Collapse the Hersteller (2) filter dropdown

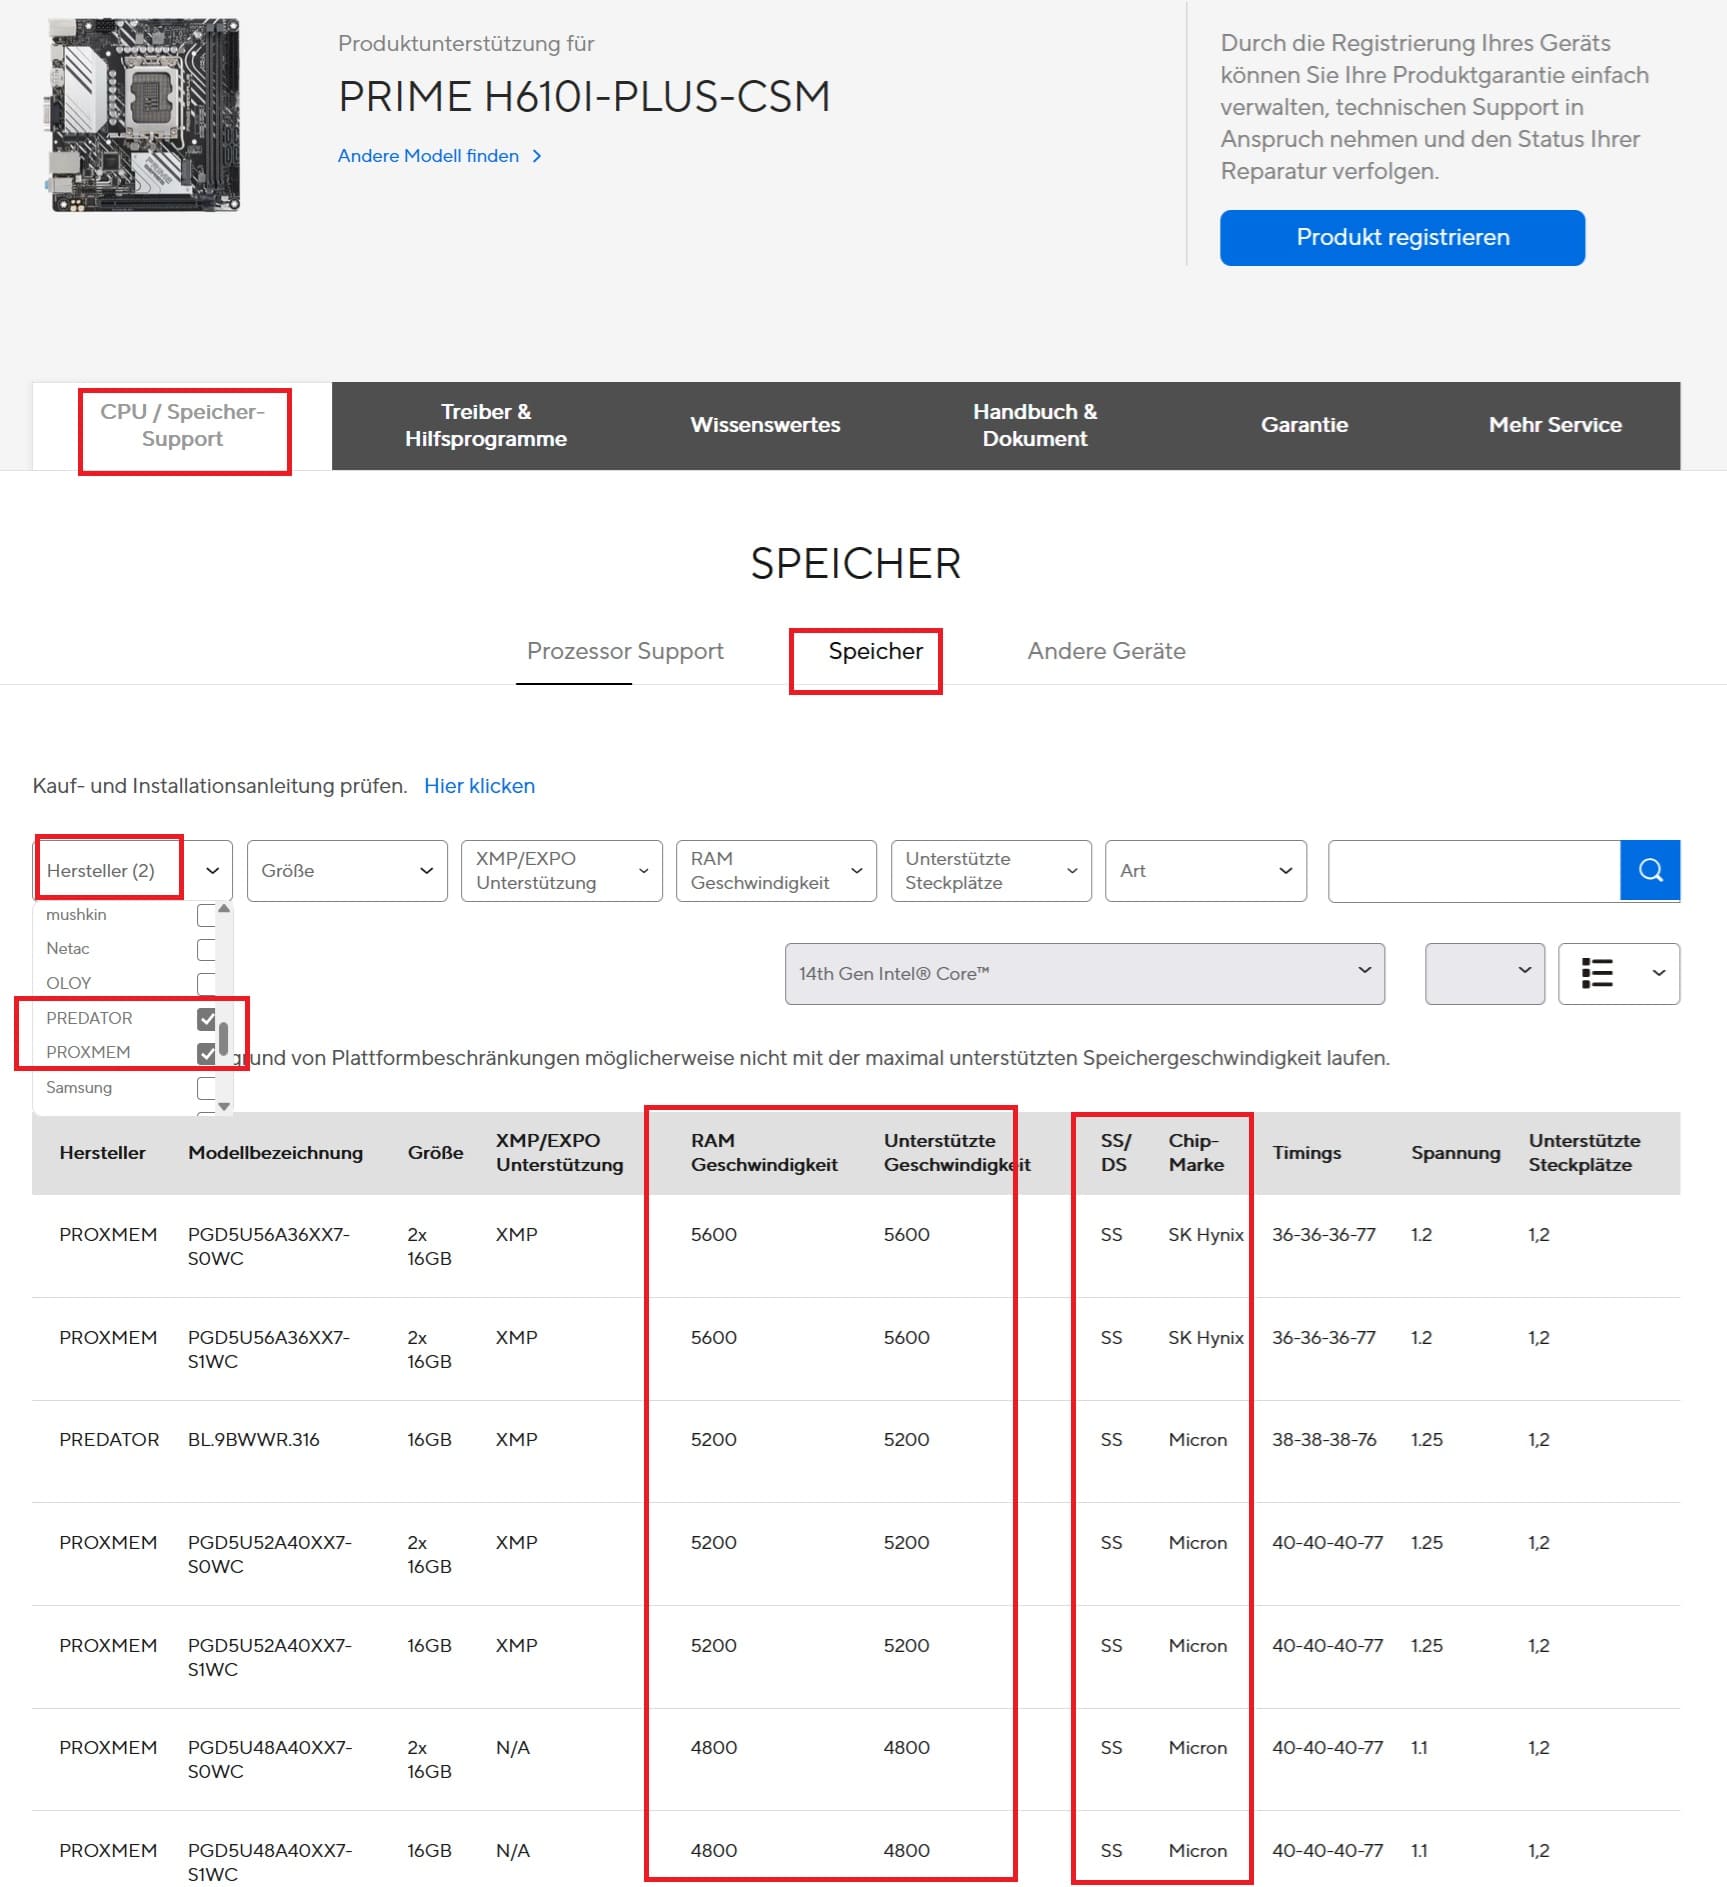tap(133, 871)
